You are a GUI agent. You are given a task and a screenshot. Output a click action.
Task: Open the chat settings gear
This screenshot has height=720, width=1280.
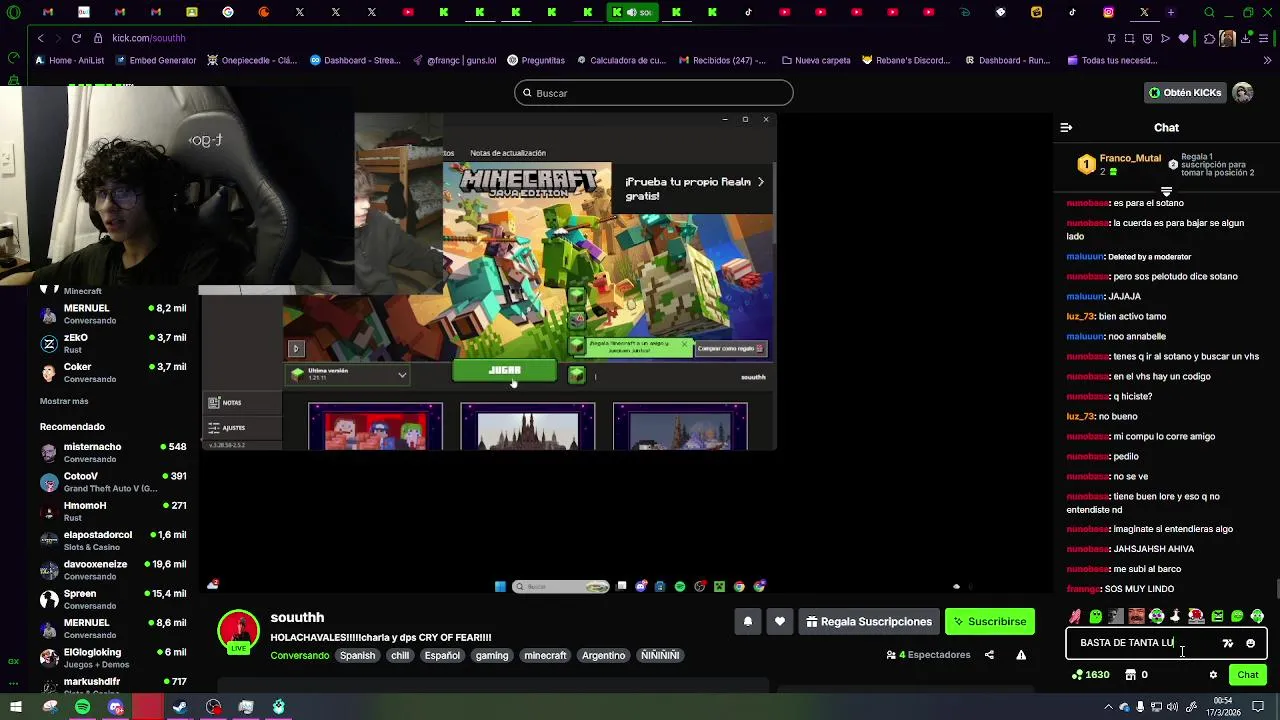click(x=1213, y=675)
